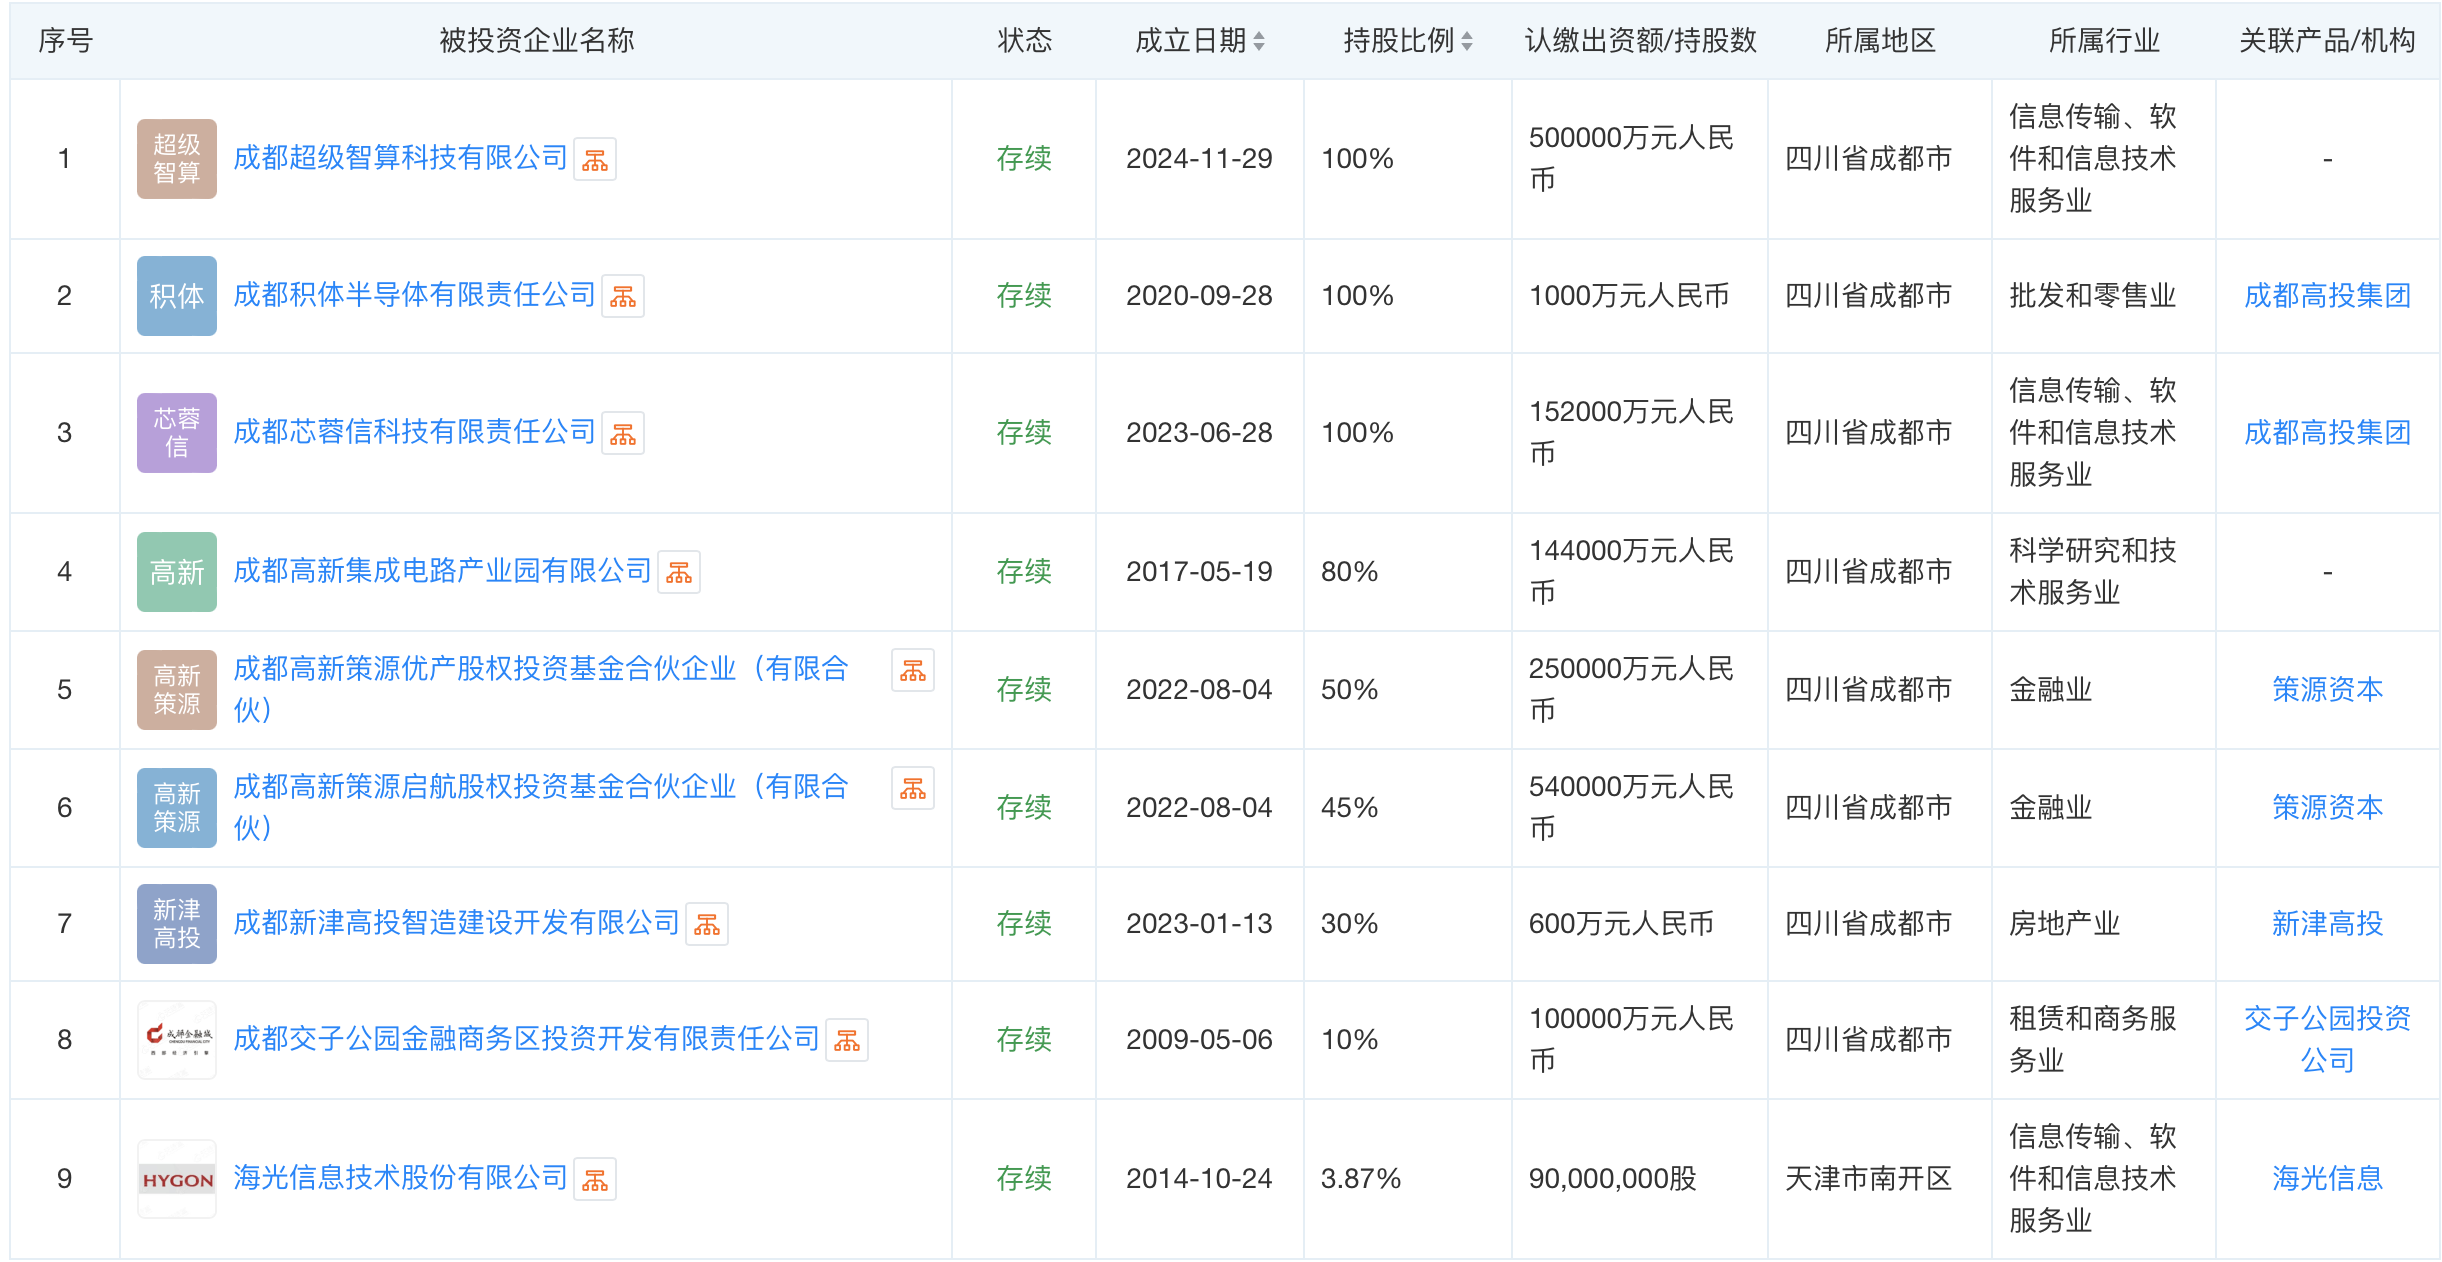Viewport: 2442px width, 1262px height.
Task: Click equity icon for 策源启航股权投资基金合伙企业
Action: [x=913, y=789]
